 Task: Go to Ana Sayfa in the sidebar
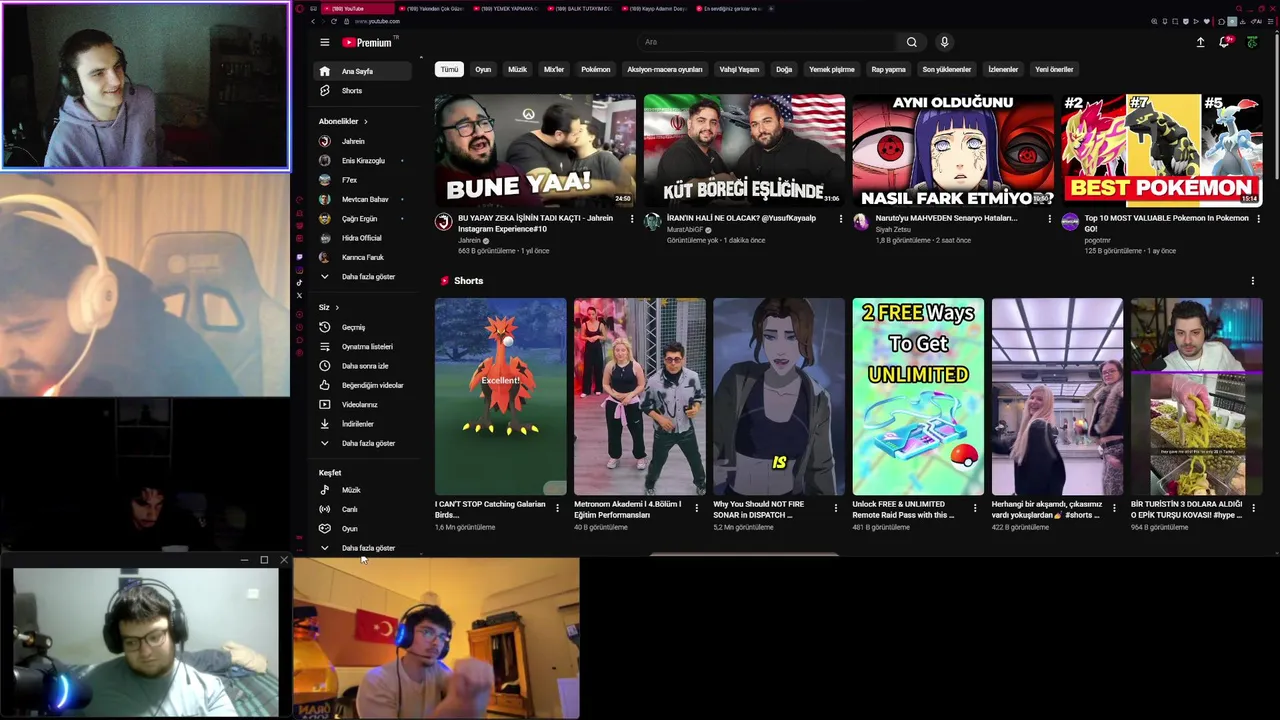click(362, 71)
